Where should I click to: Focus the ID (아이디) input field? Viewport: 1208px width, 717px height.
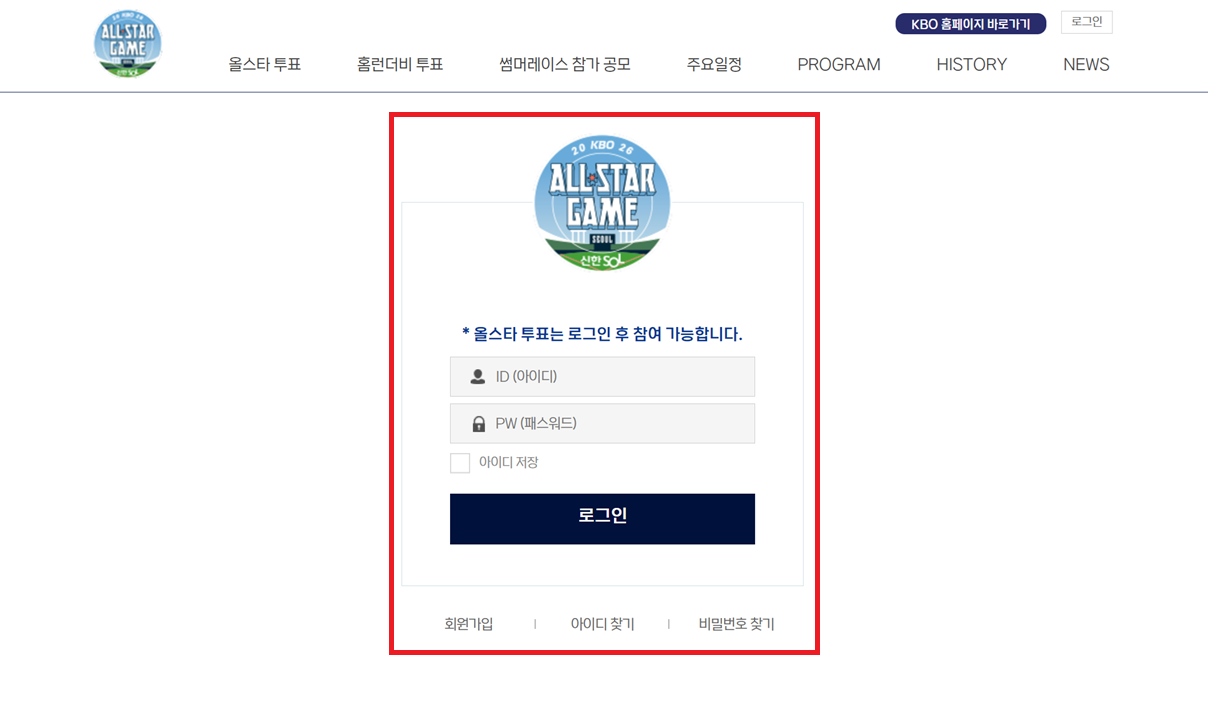(x=602, y=377)
